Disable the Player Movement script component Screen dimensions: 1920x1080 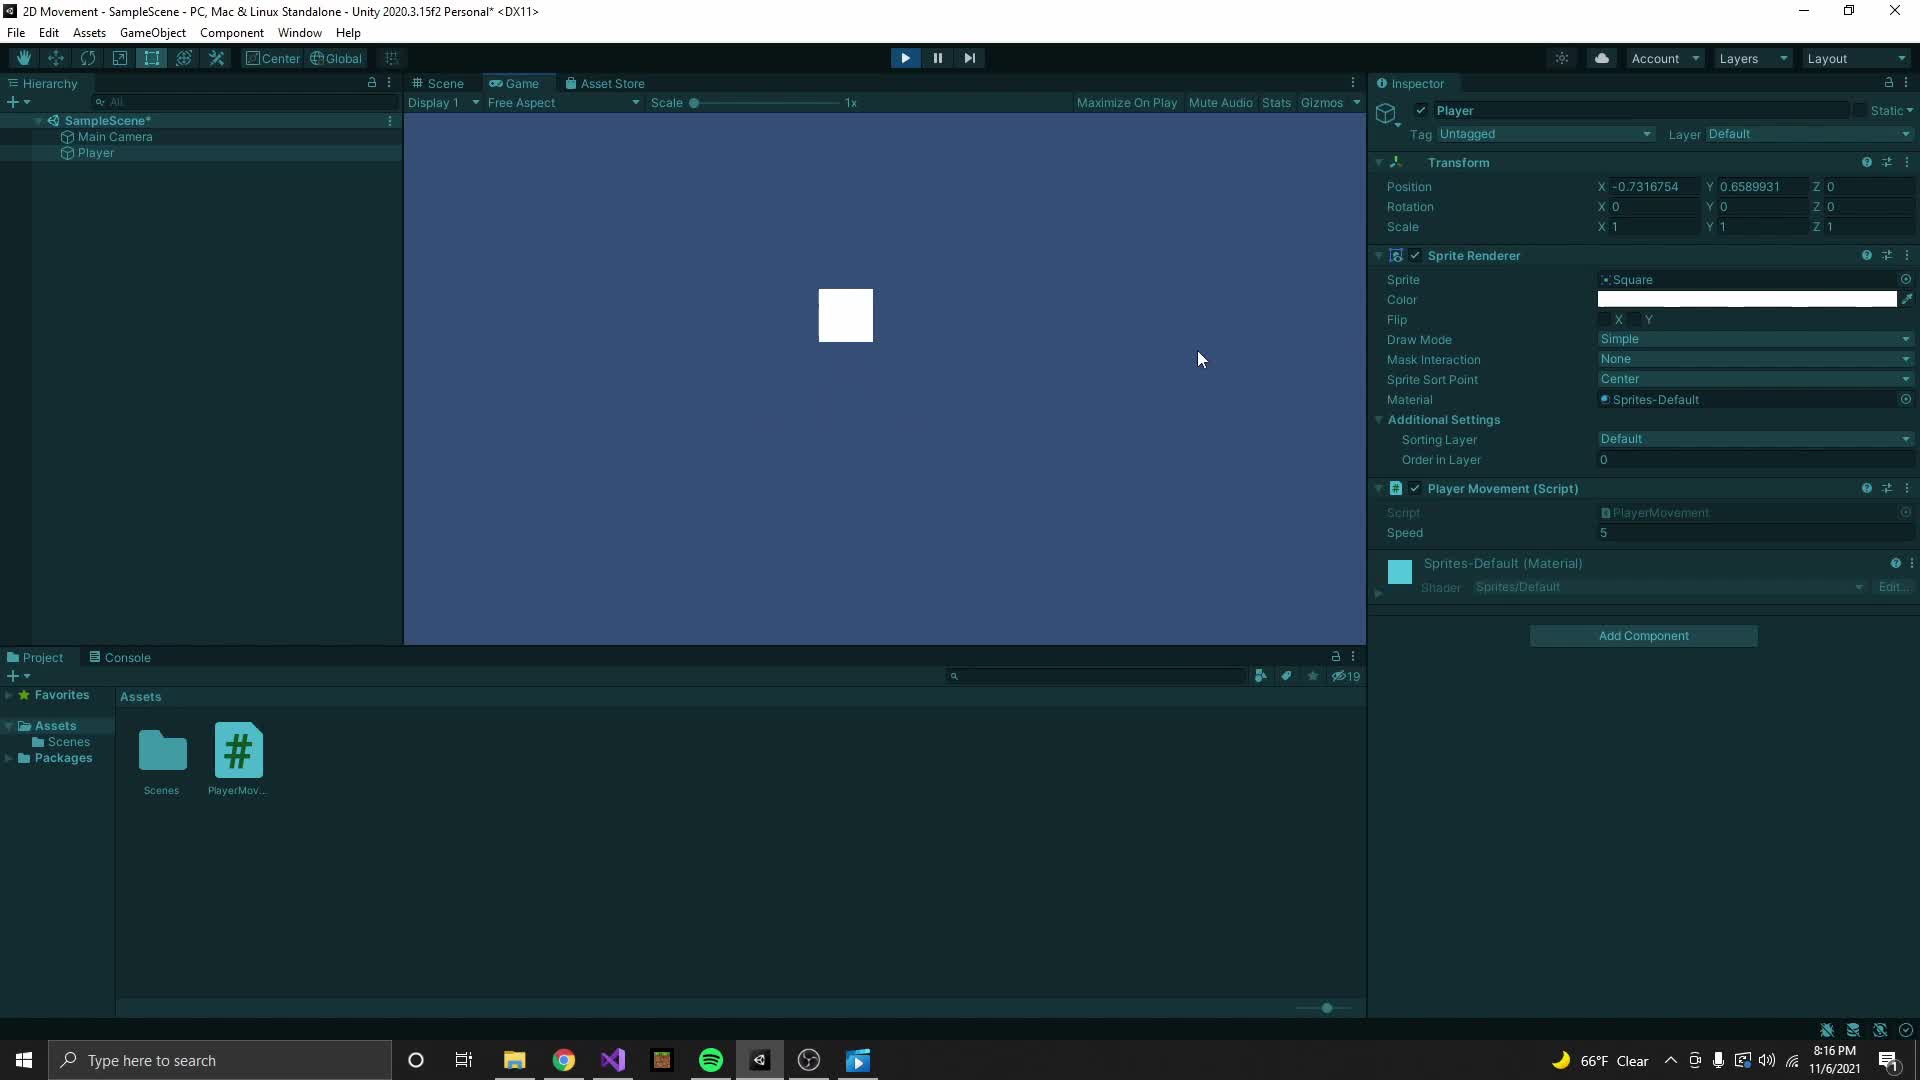[1415, 488]
